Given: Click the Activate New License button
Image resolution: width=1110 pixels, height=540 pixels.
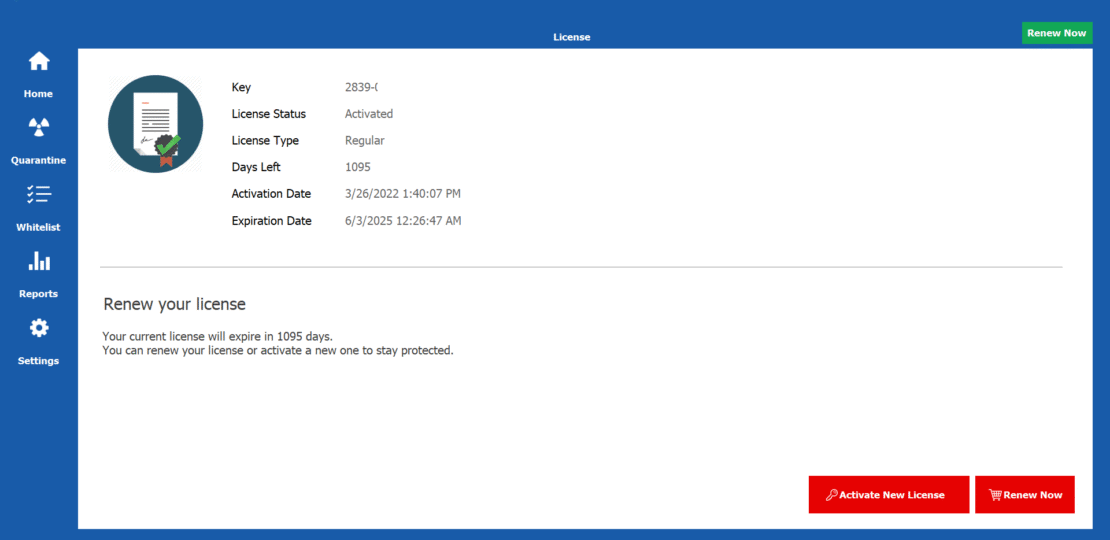Looking at the screenshot, I should (888, 494).
